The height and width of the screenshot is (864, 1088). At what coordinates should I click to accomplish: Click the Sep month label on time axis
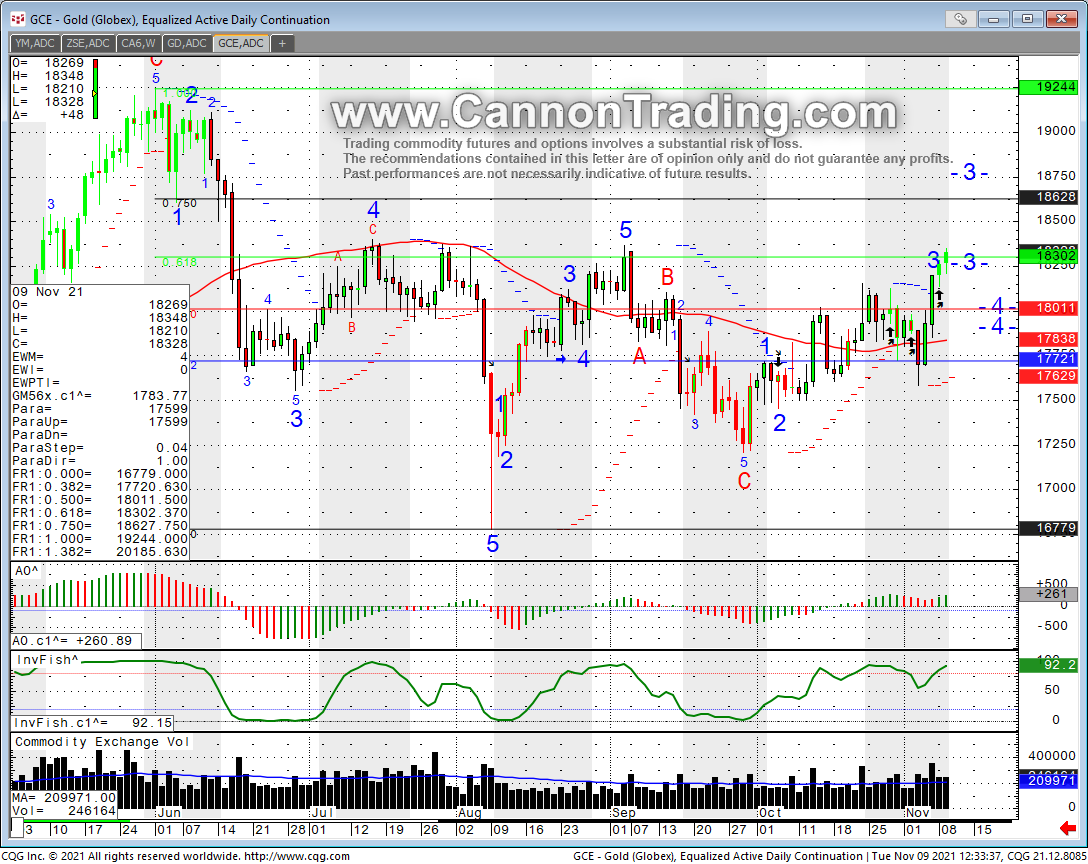pyautogui.click(x=624, y=813)
